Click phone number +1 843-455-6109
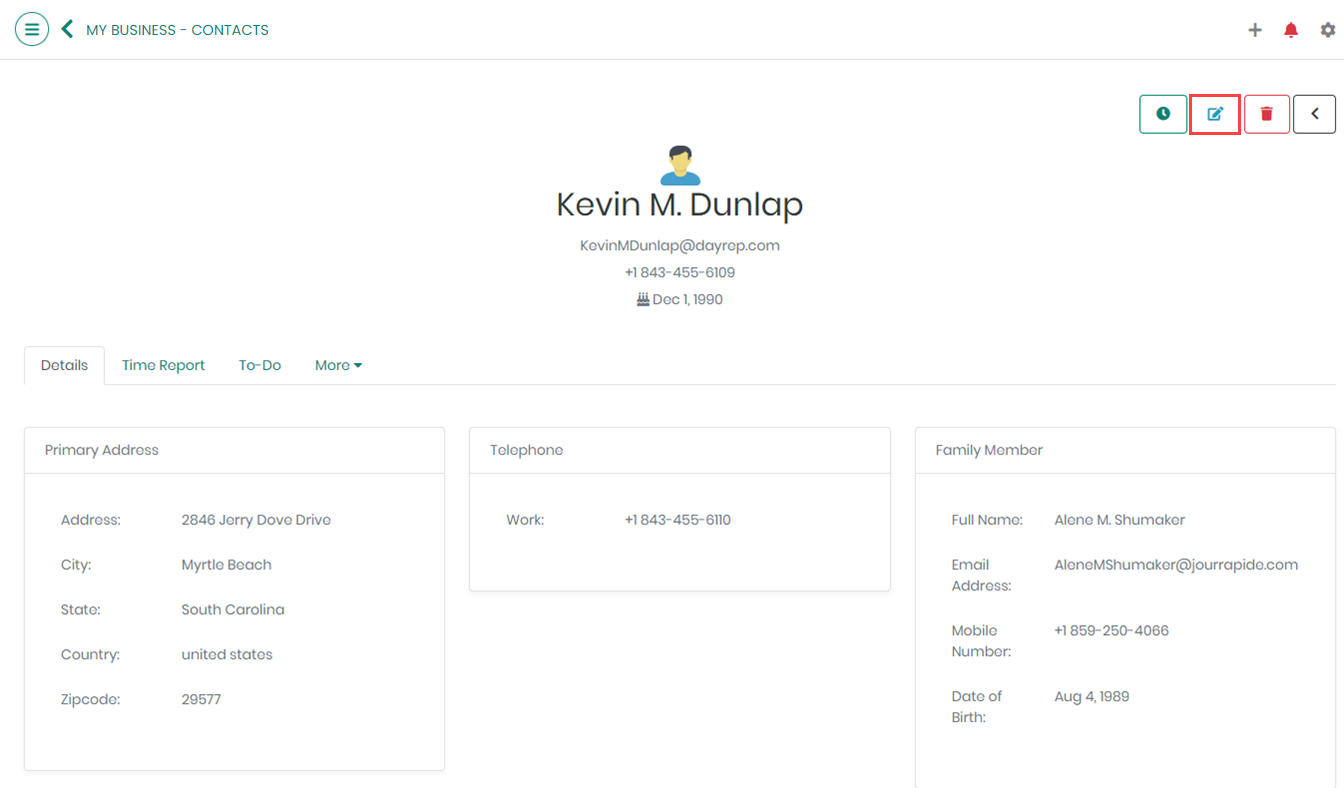The width and height of the screenshot is (1344, 788). (x=680, y=272)
